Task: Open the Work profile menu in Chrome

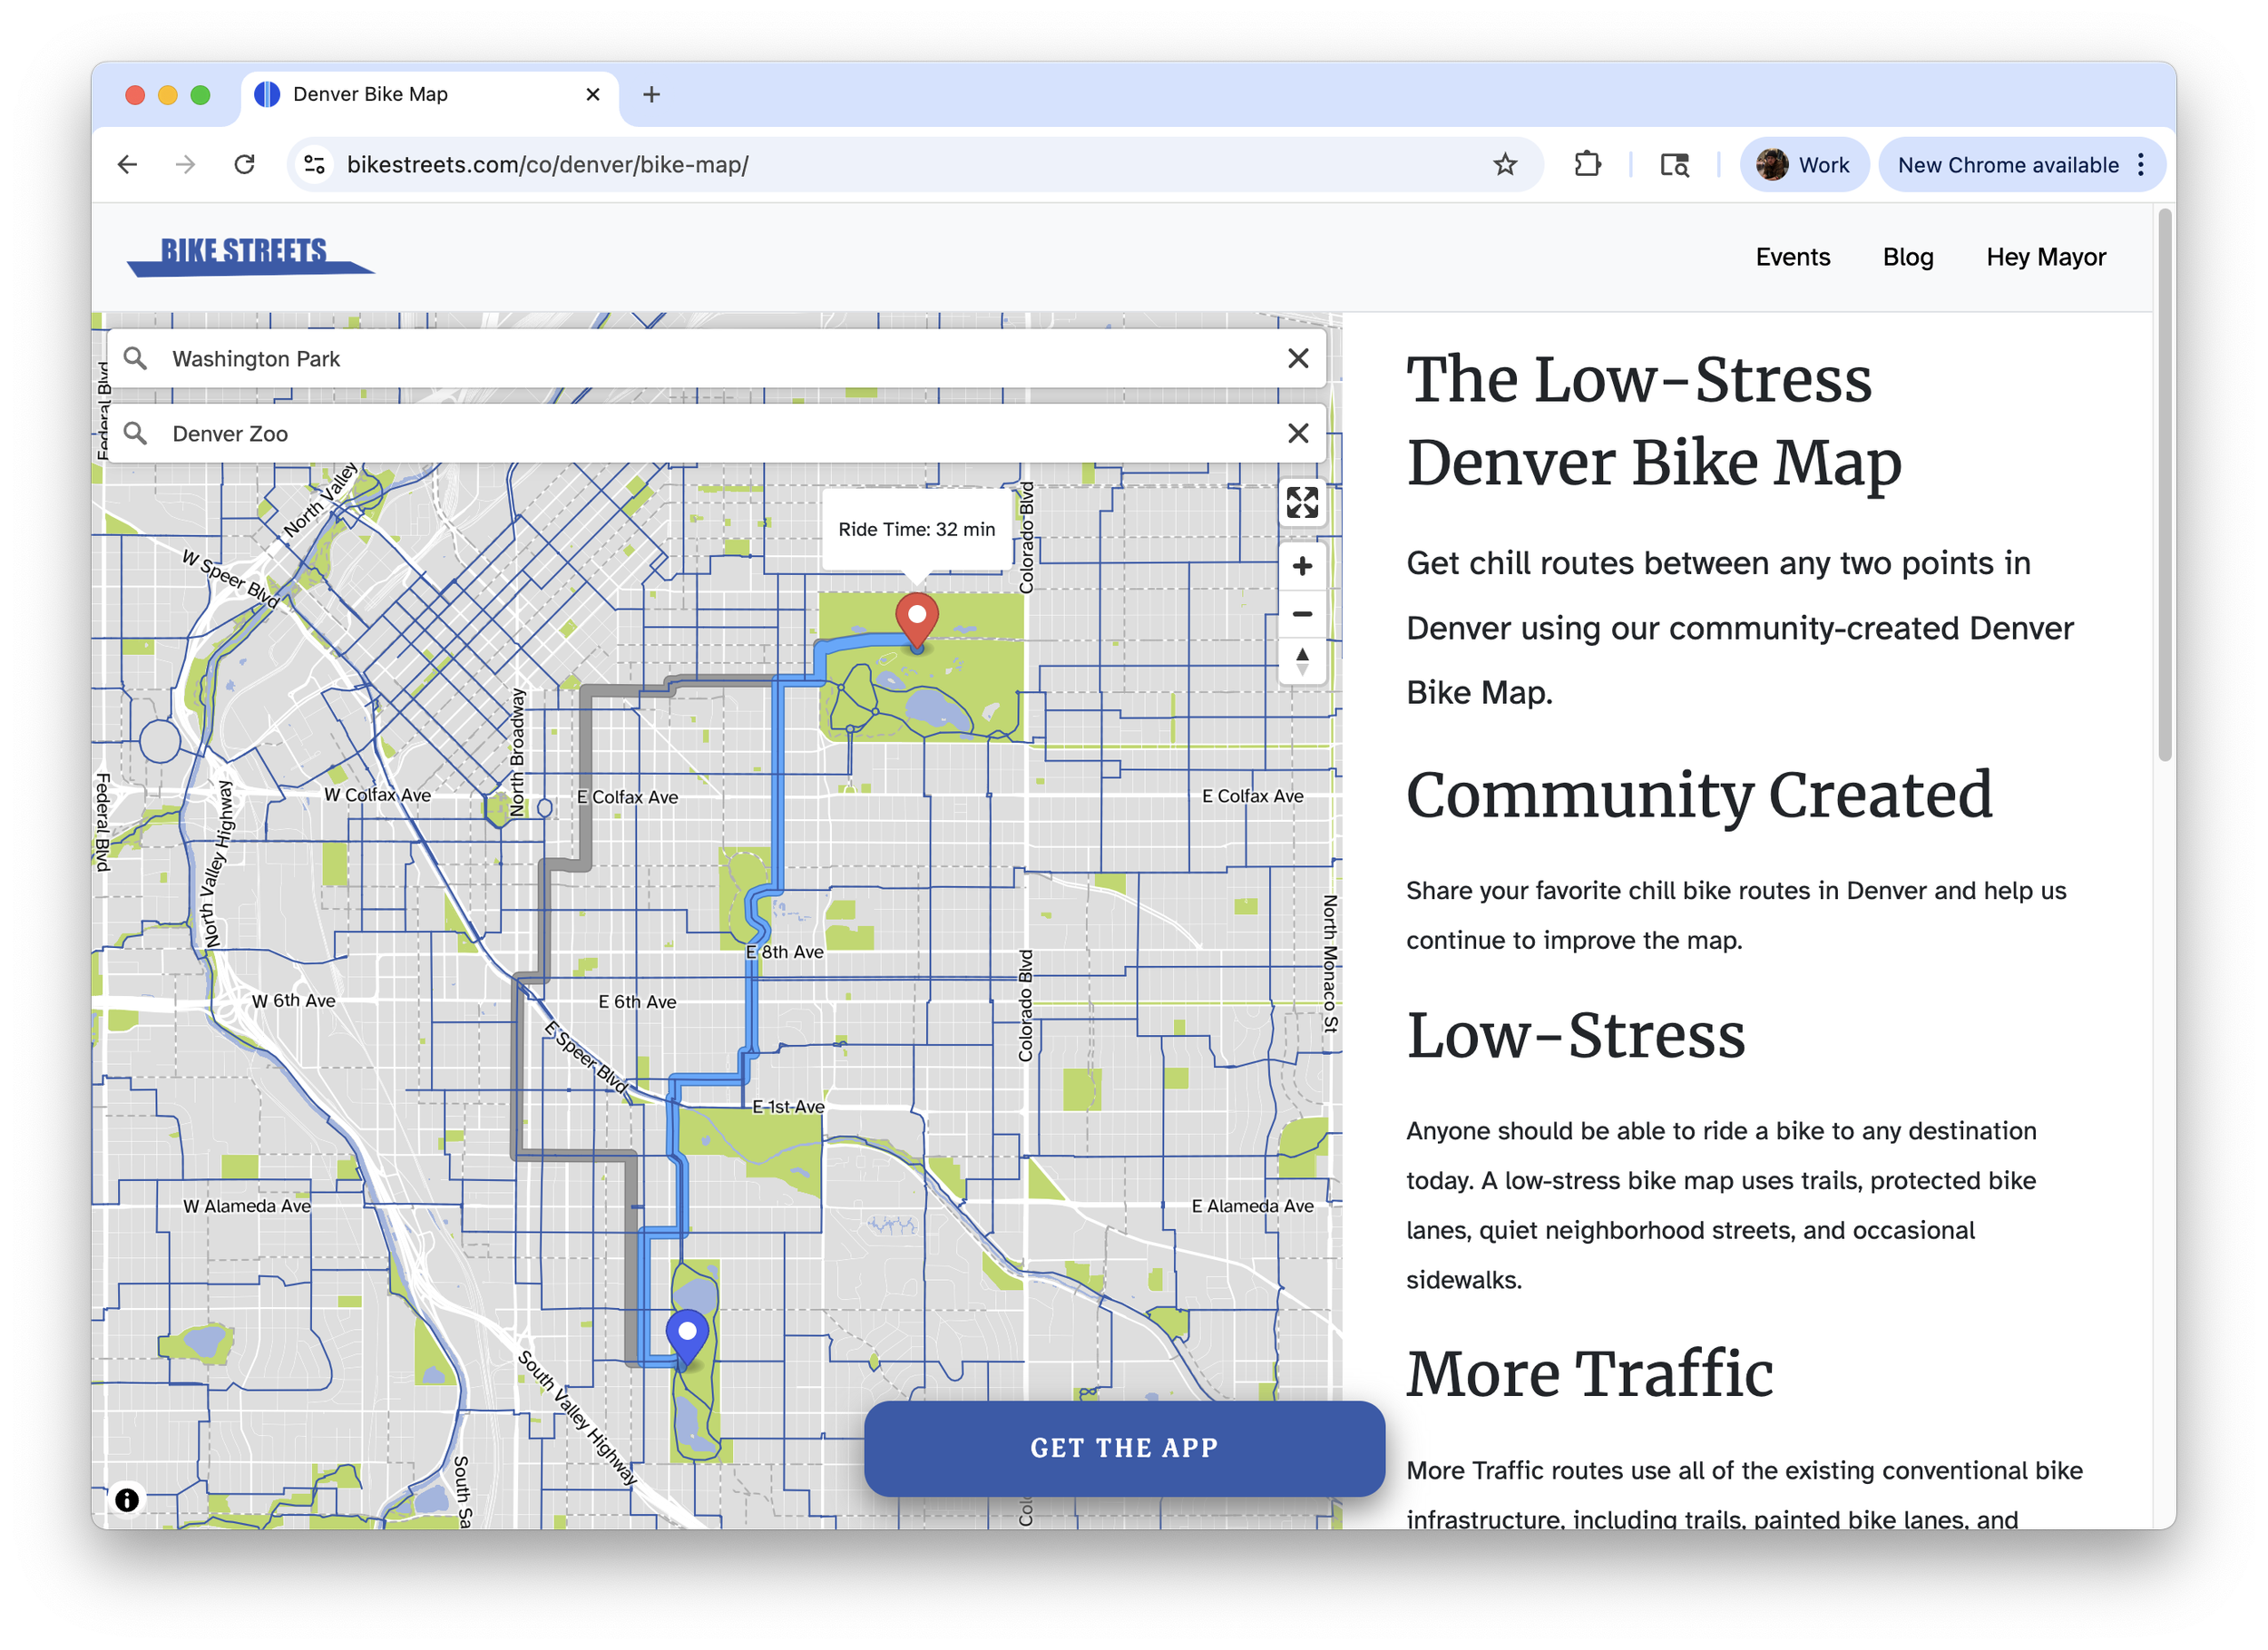Action: 1804,165
